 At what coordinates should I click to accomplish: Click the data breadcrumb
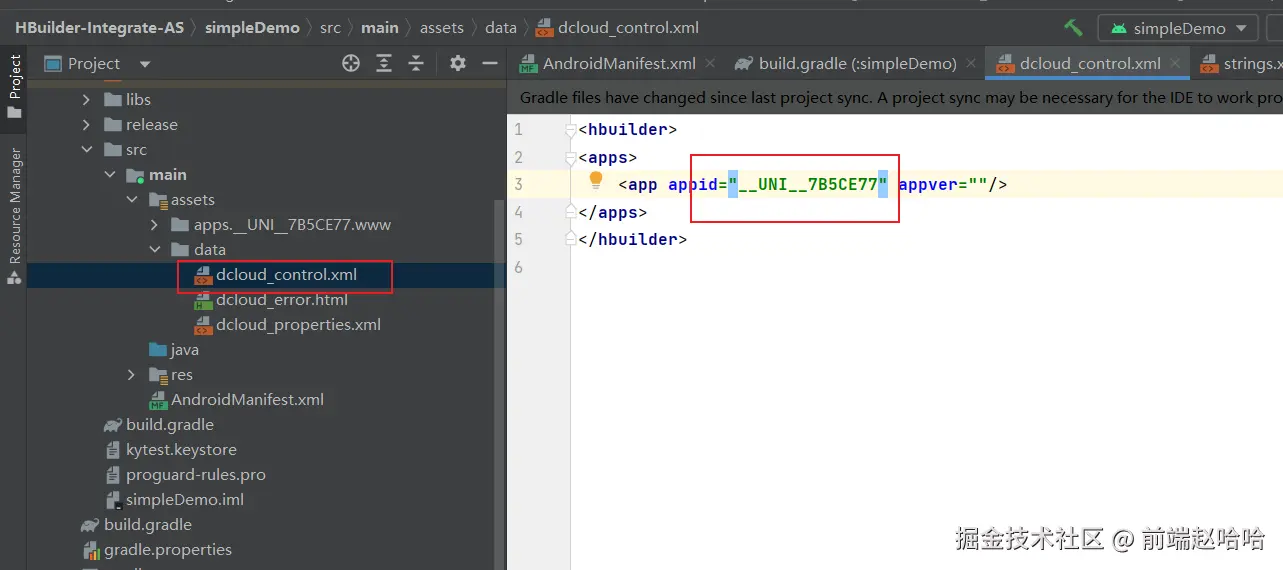[501, 28]
